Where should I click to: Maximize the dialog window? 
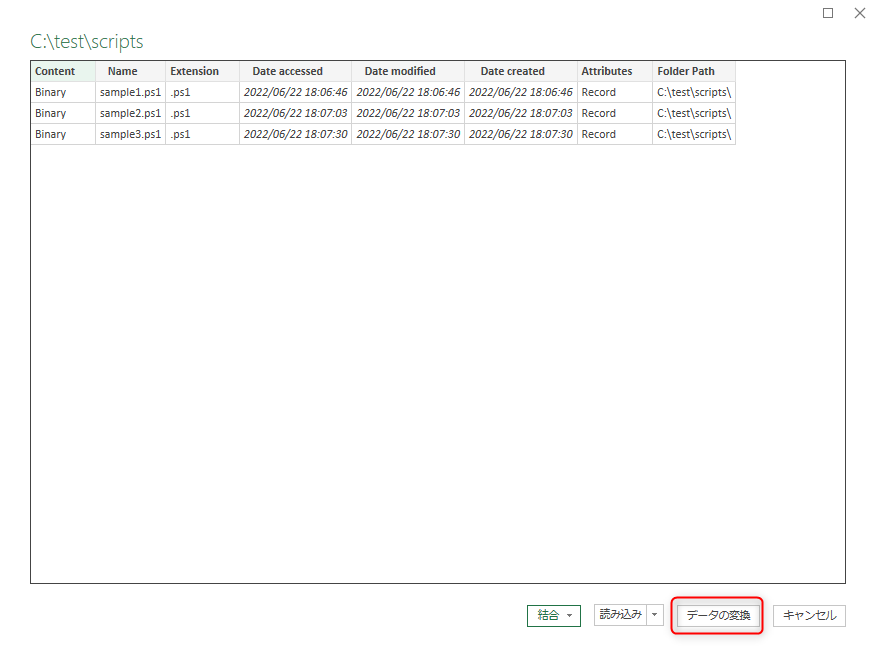coord(828,13)
